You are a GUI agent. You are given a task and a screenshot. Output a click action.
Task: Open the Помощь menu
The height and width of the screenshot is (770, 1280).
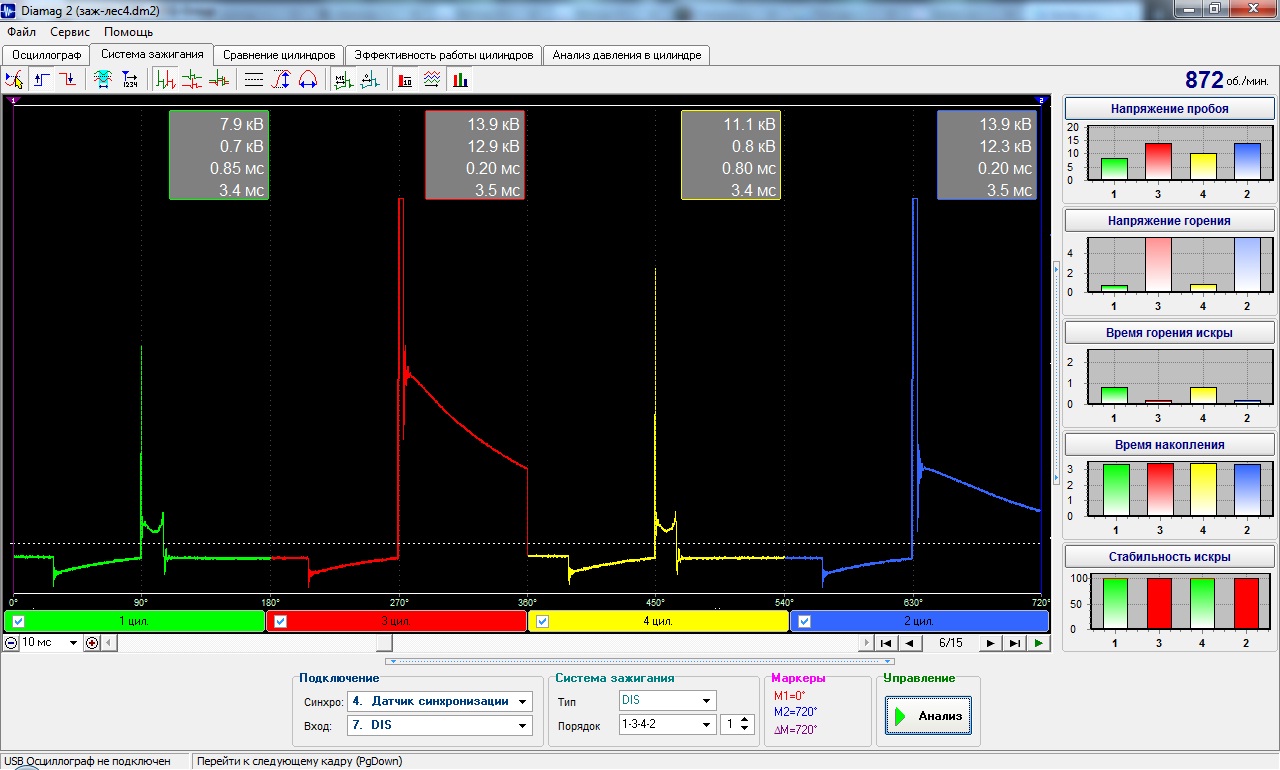128,32
